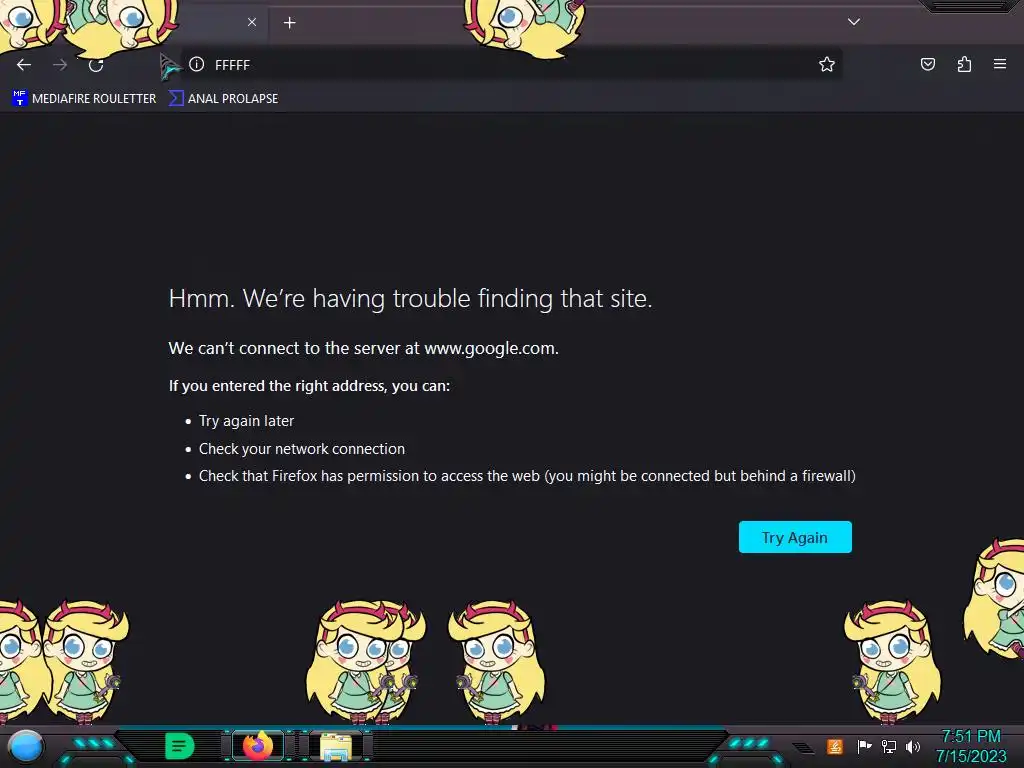Viewport: 1024px width, 768px height.
Task: Go back to the previous page
Action: [x=24, y=65]
